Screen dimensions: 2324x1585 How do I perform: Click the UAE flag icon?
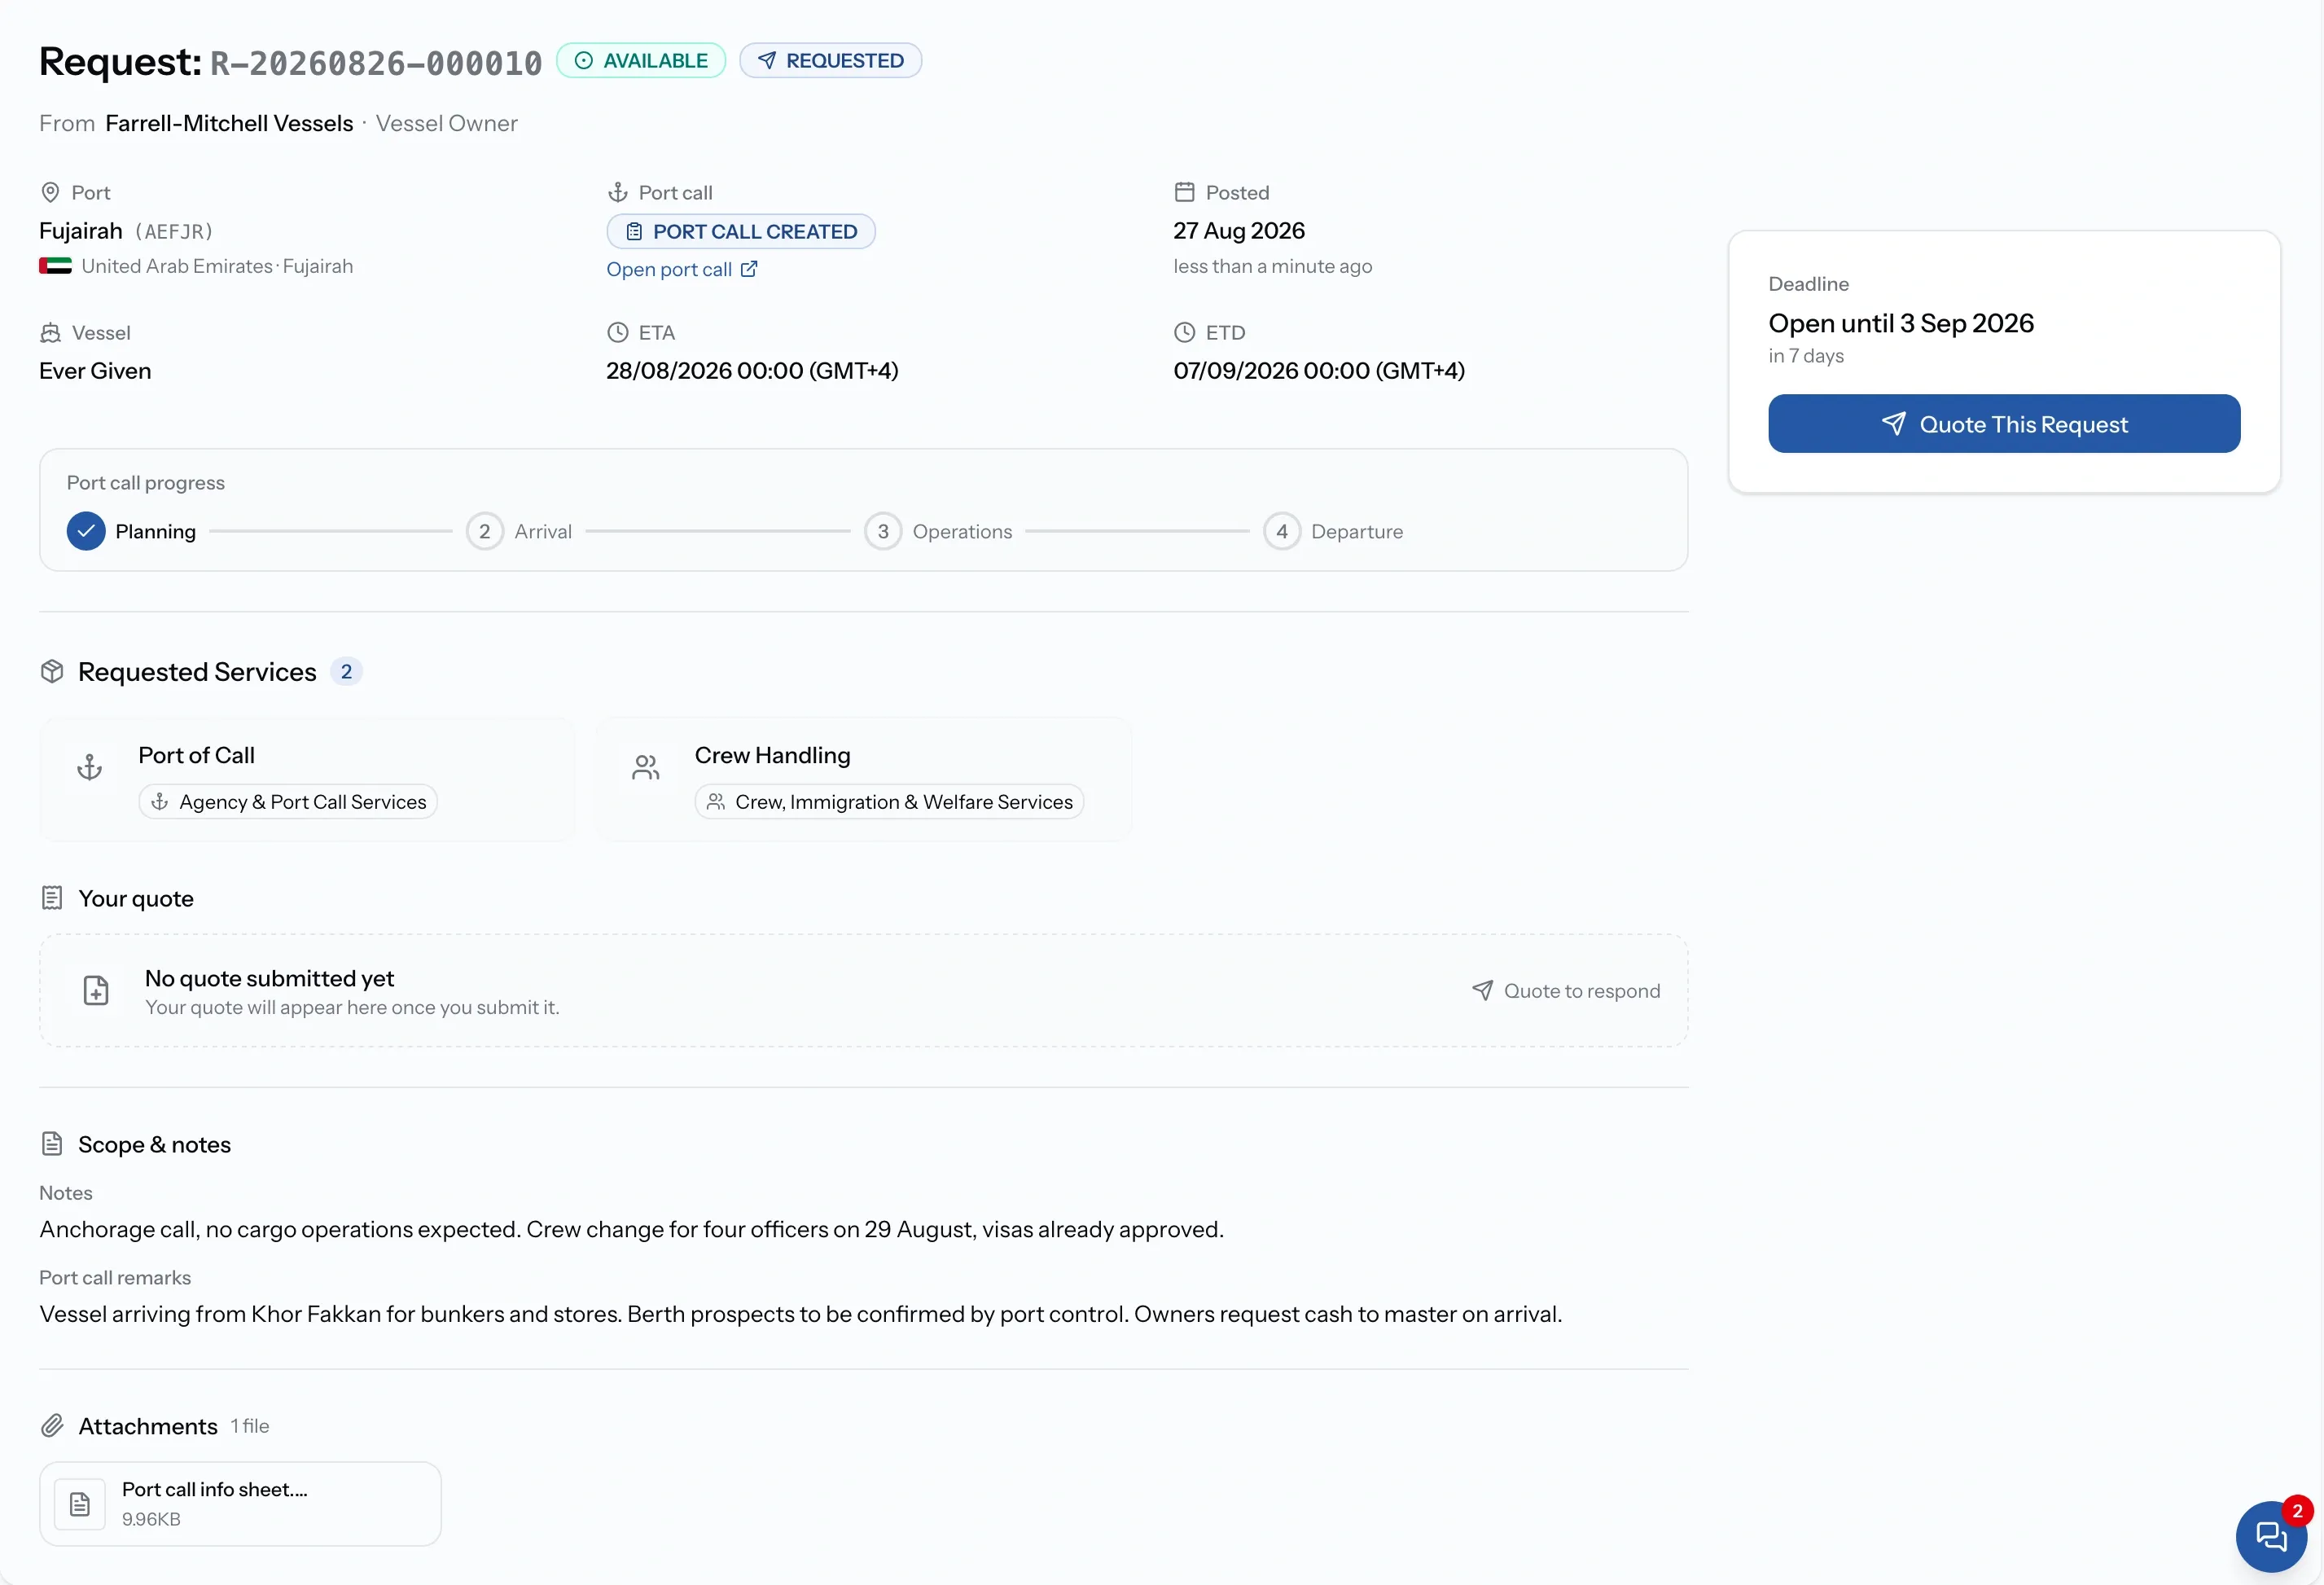(x=55, y=266)
